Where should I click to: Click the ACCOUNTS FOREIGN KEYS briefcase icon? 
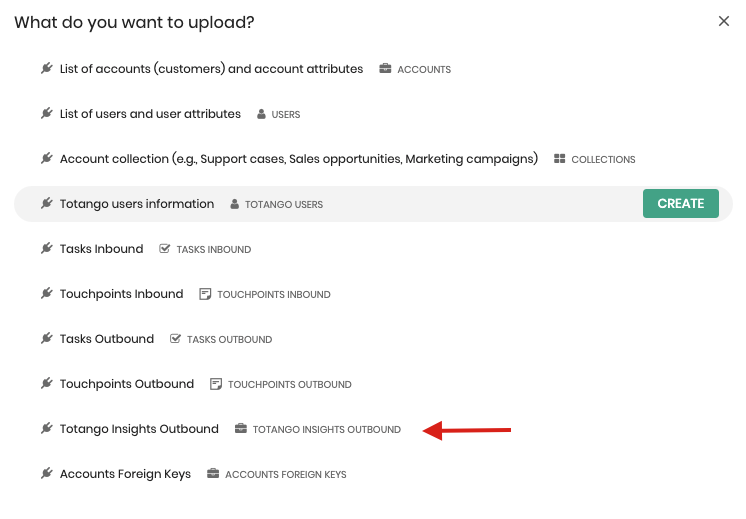213,474
